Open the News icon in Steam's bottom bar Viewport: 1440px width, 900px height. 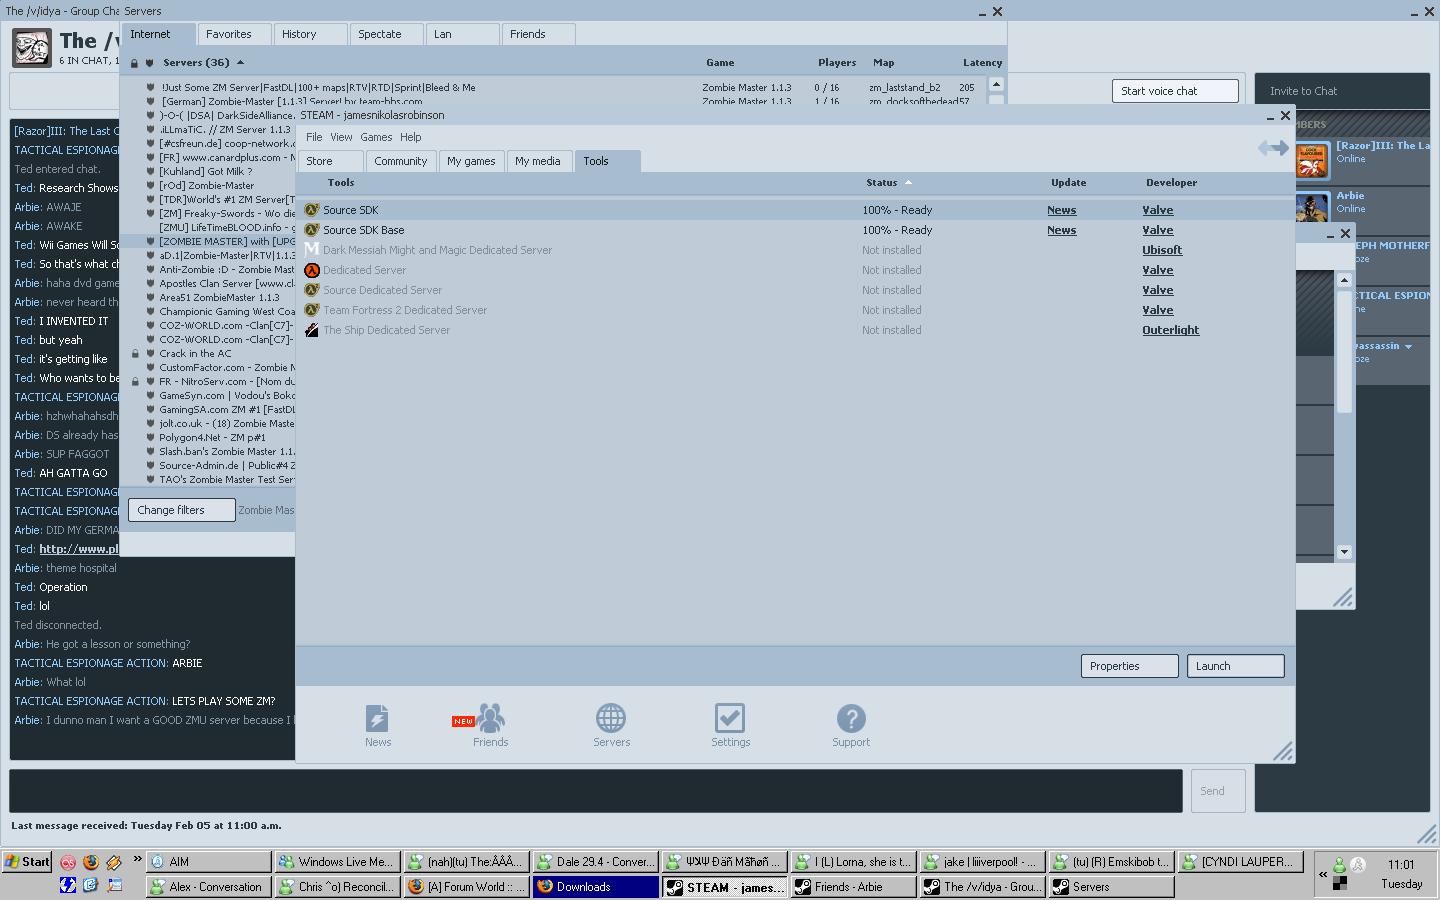point(377,718)
